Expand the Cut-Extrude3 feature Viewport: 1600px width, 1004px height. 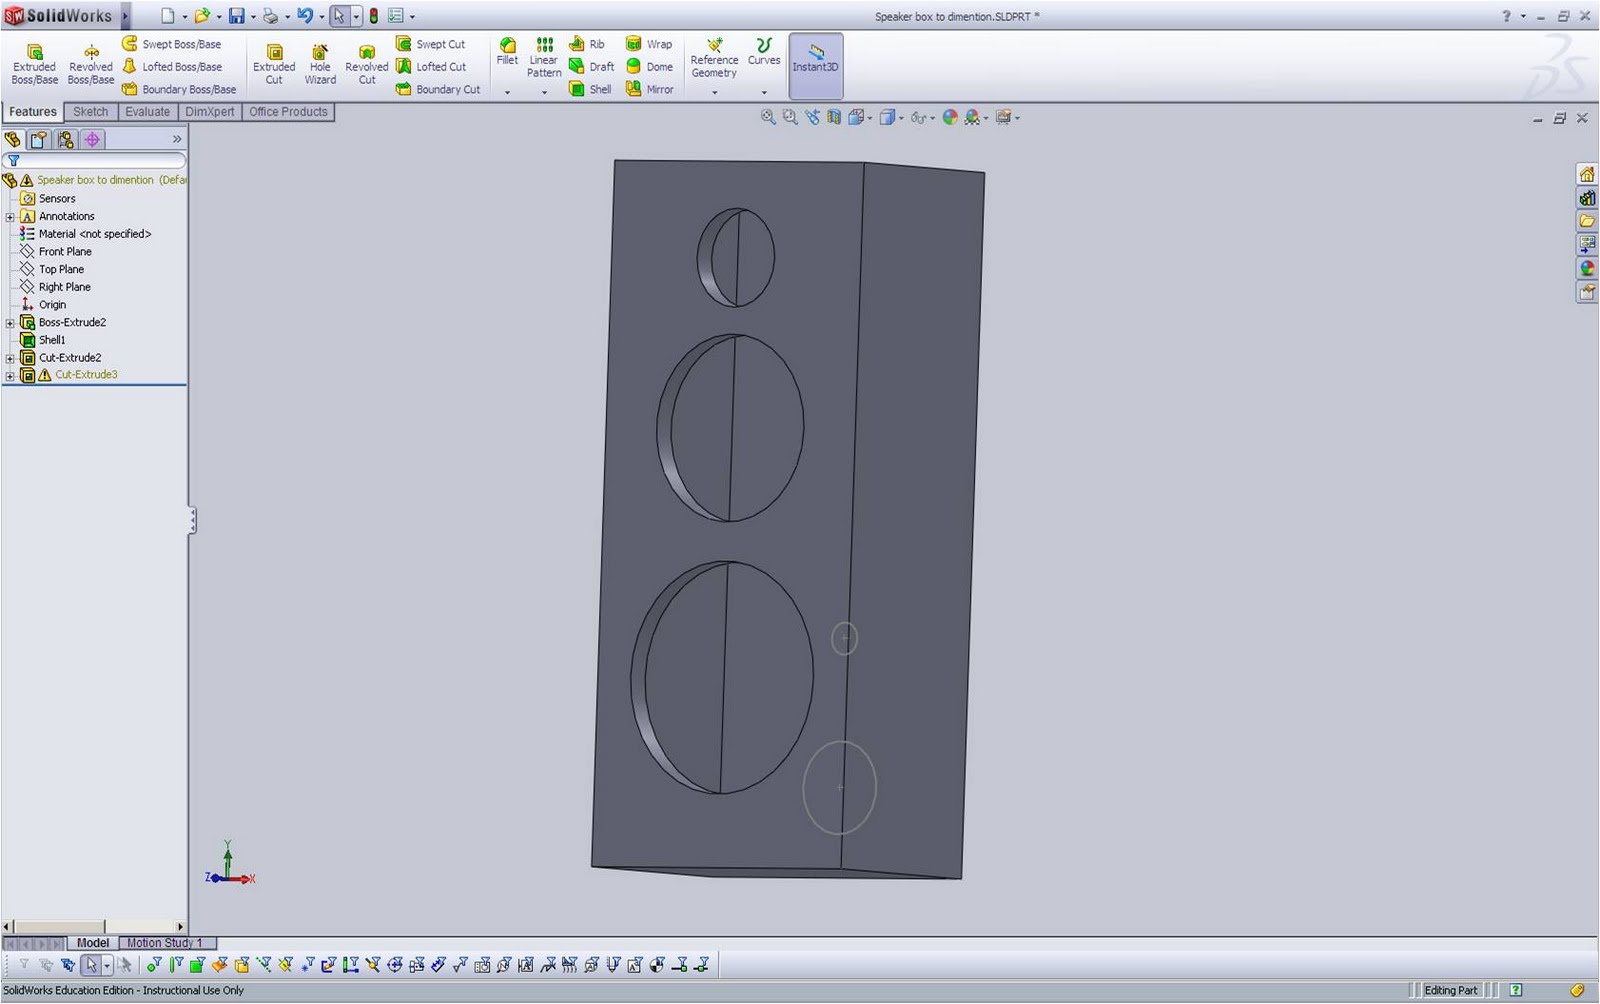click(10, 376)
